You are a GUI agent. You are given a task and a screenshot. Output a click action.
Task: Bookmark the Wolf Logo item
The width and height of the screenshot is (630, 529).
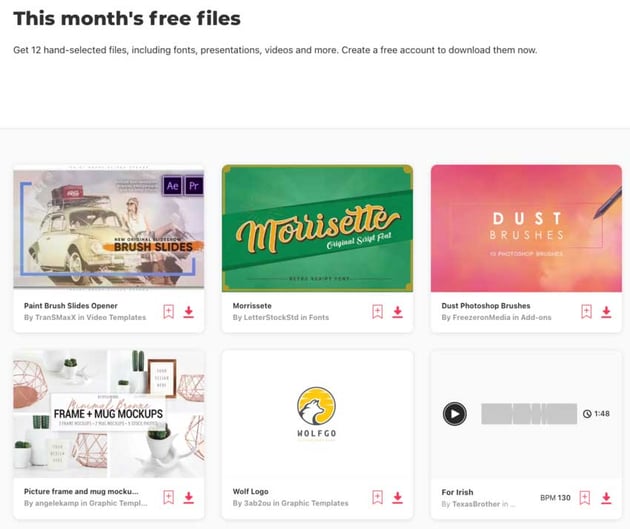[377, 497]
